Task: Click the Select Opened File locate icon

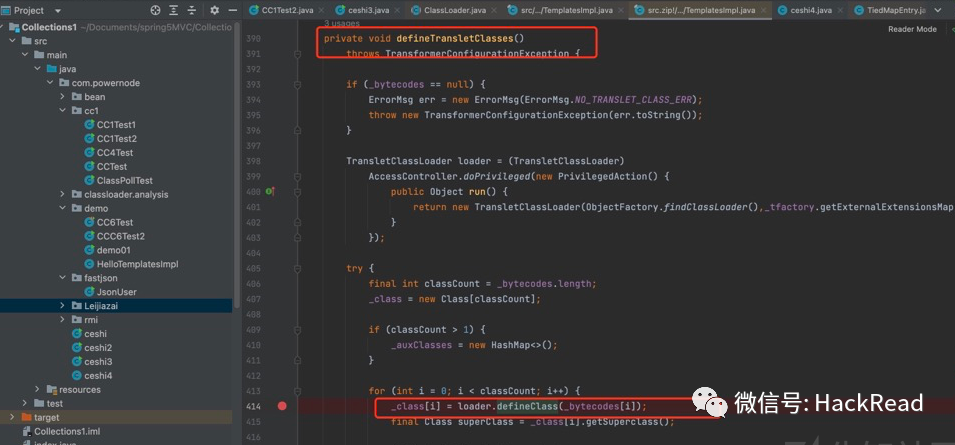Action: [x=155, y=10]
